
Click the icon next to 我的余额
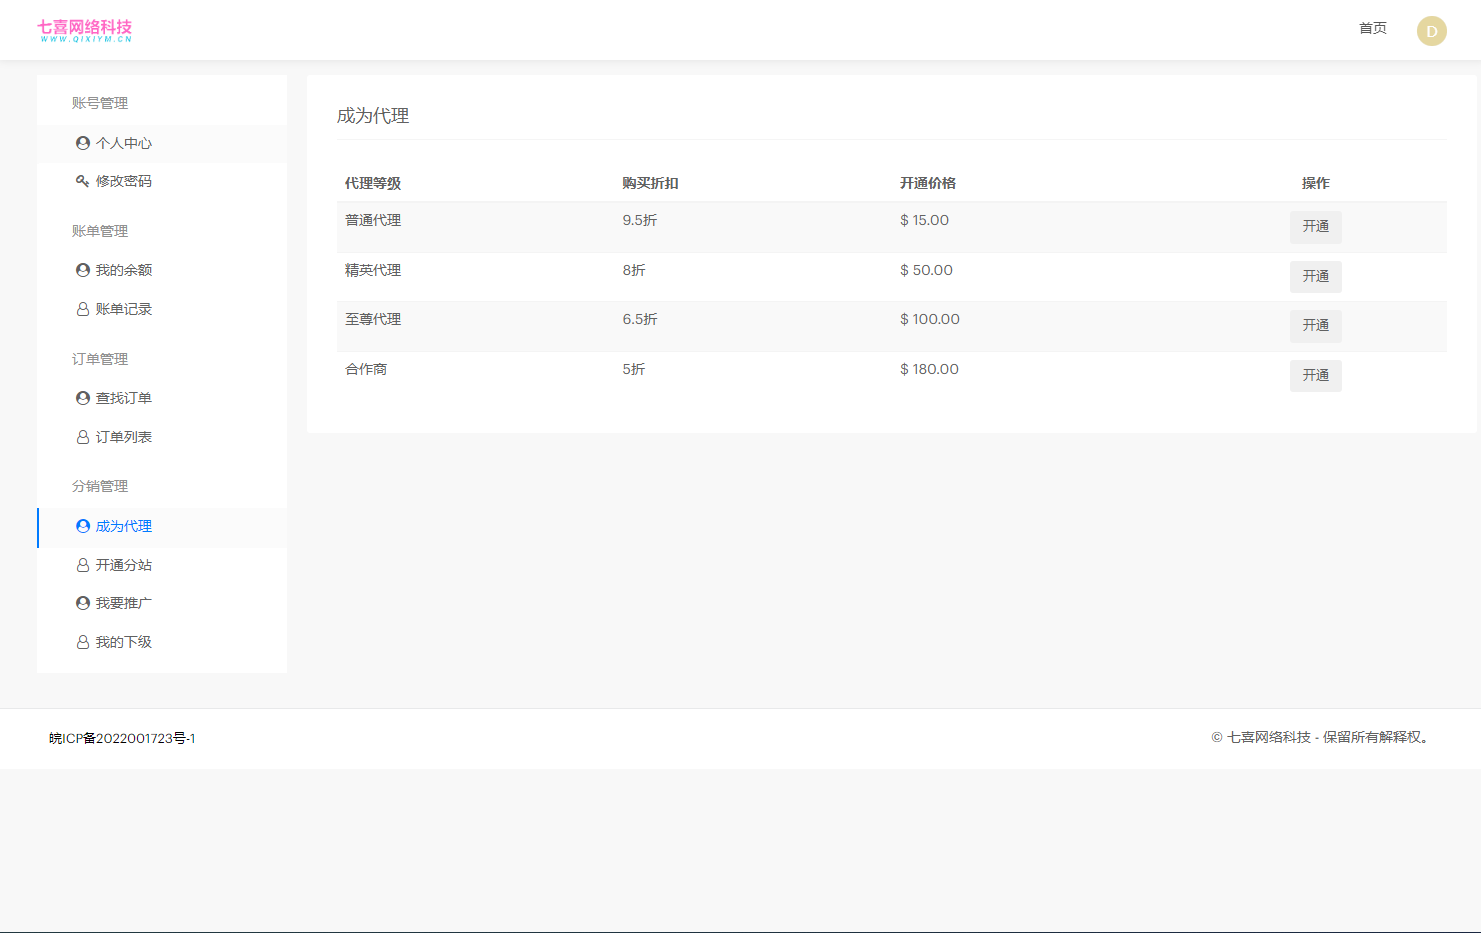[x=83, y=270]
